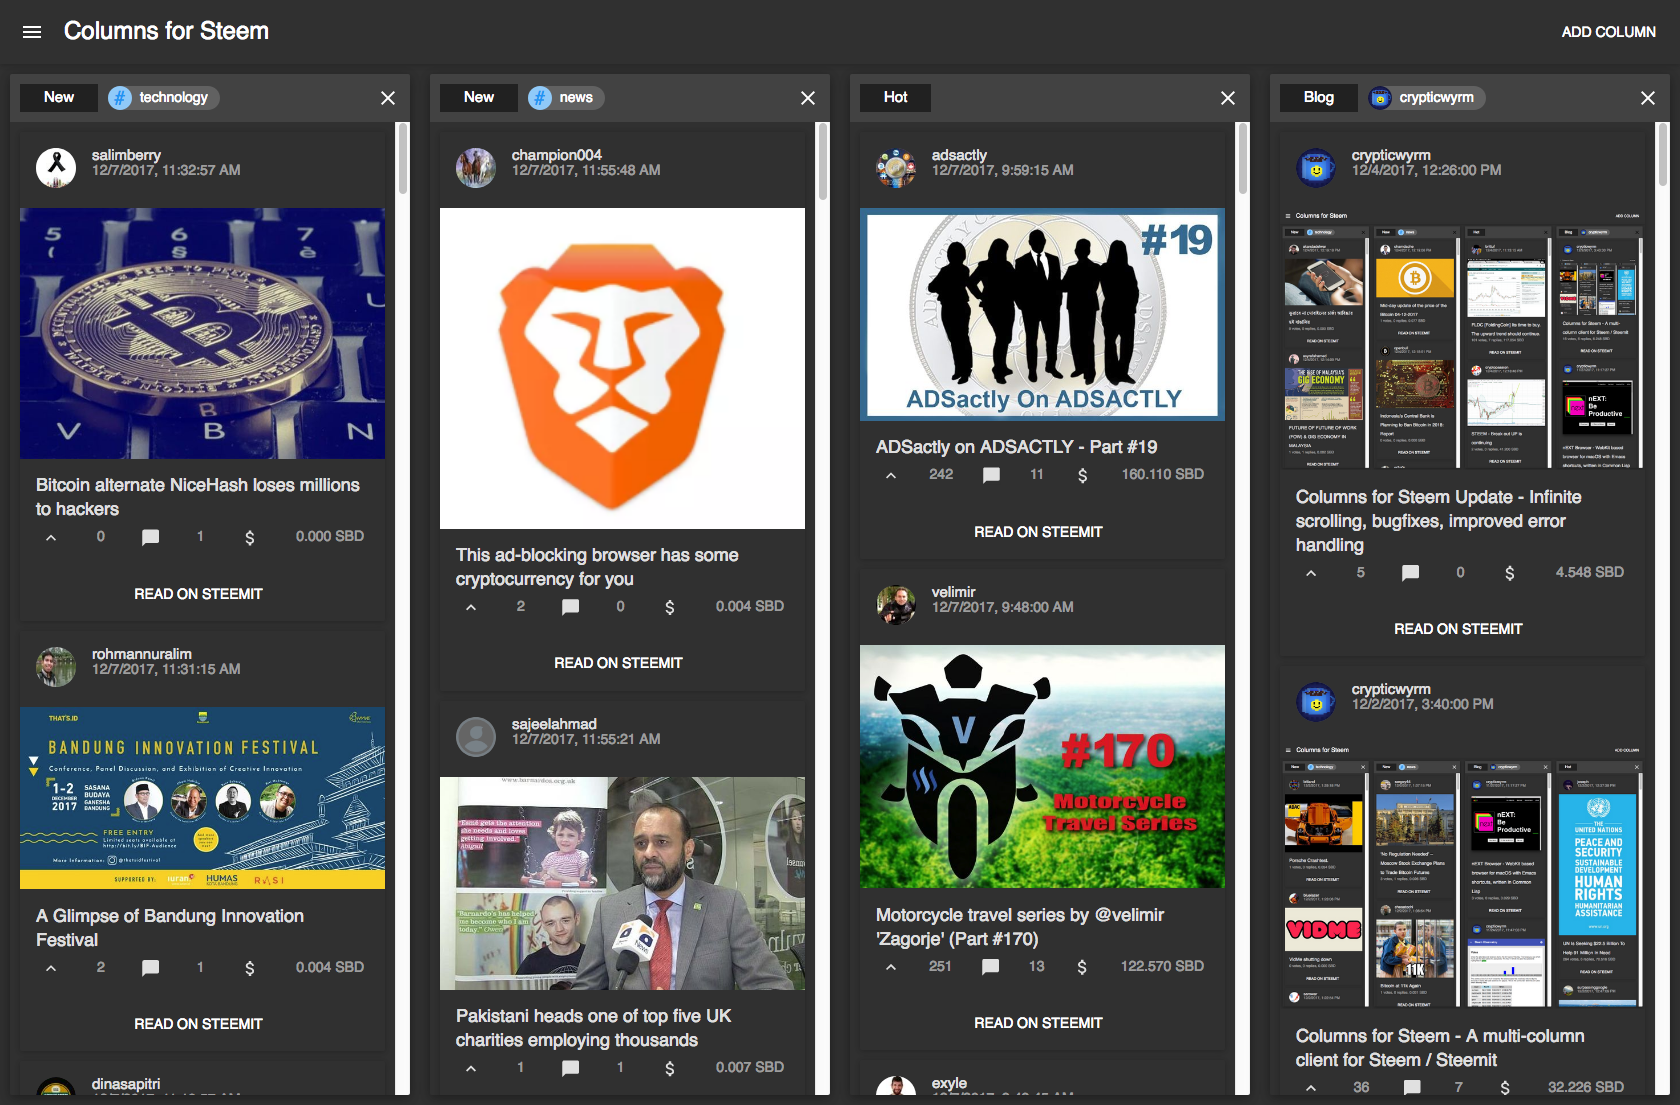The height and width of the screenshot is (1105, 1680).
Task: Open velimir's avatar
Action: 896,604
